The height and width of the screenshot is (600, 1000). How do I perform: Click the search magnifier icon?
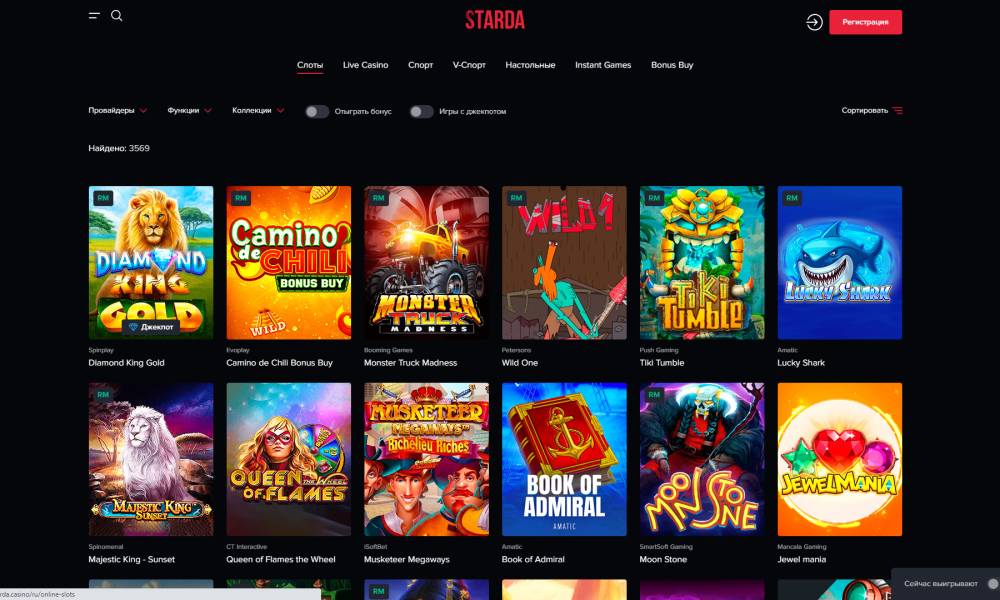[x=117, y=16]
